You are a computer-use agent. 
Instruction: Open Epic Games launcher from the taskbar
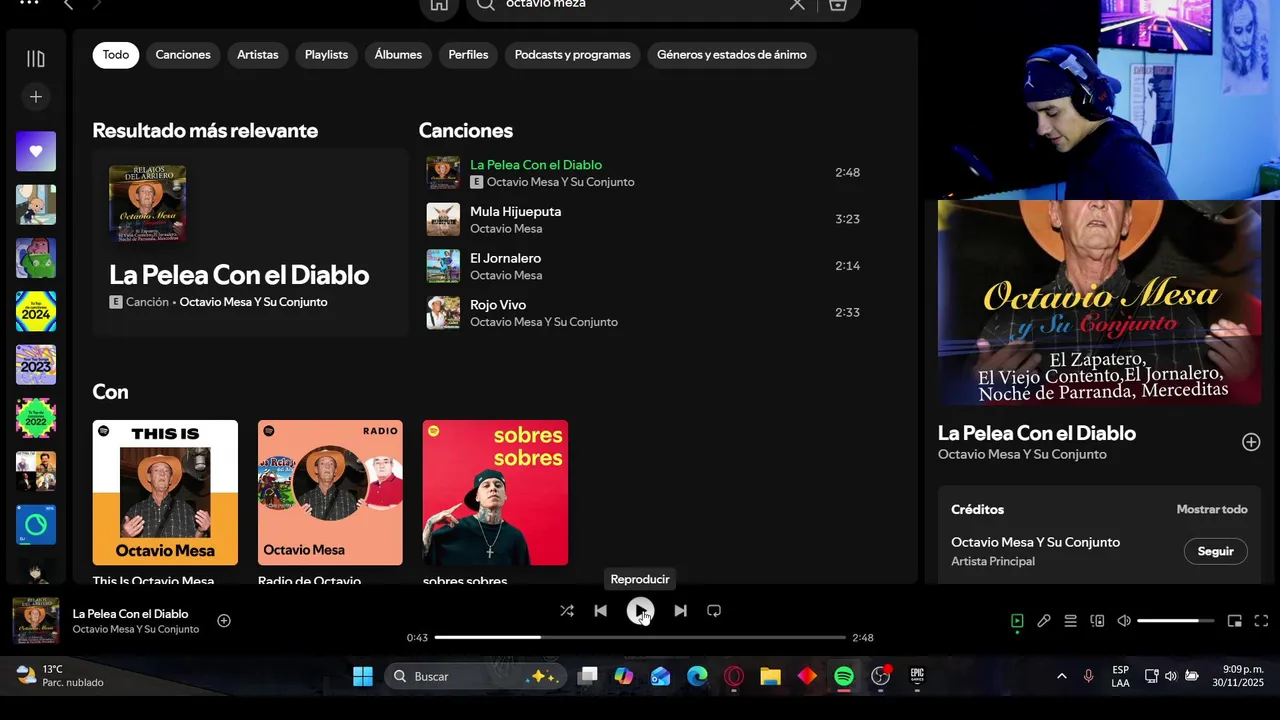(x=917, y=677)
